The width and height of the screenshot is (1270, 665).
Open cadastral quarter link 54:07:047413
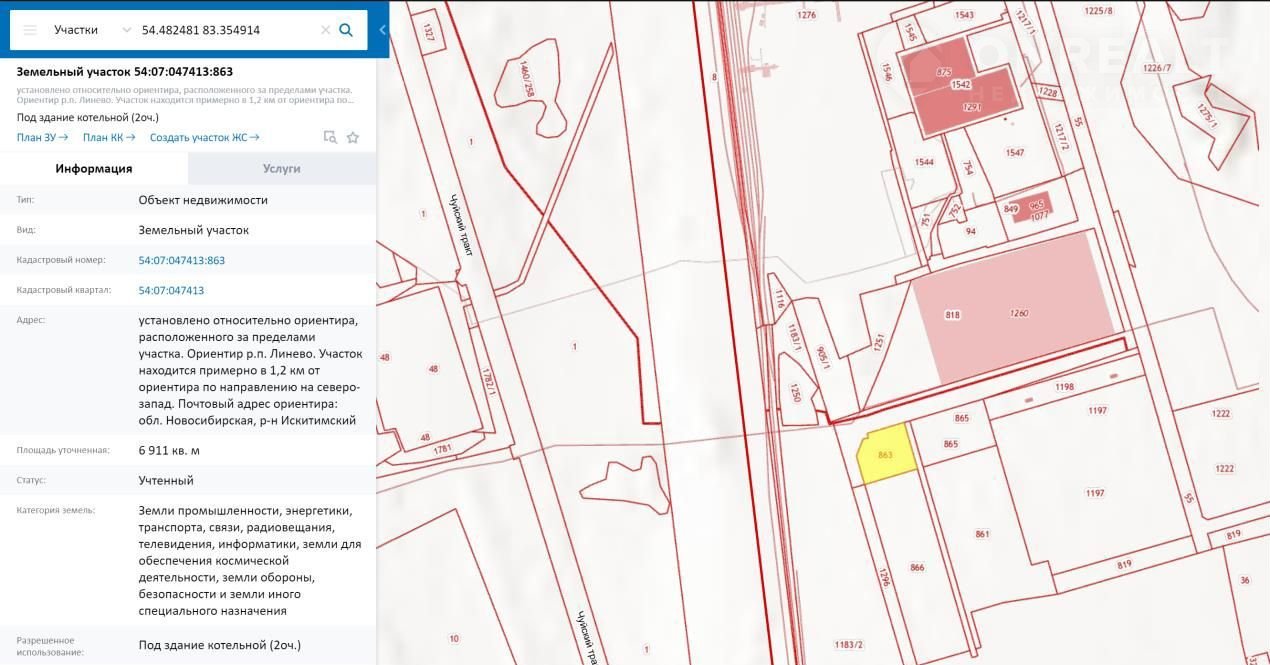click(171, 290)
